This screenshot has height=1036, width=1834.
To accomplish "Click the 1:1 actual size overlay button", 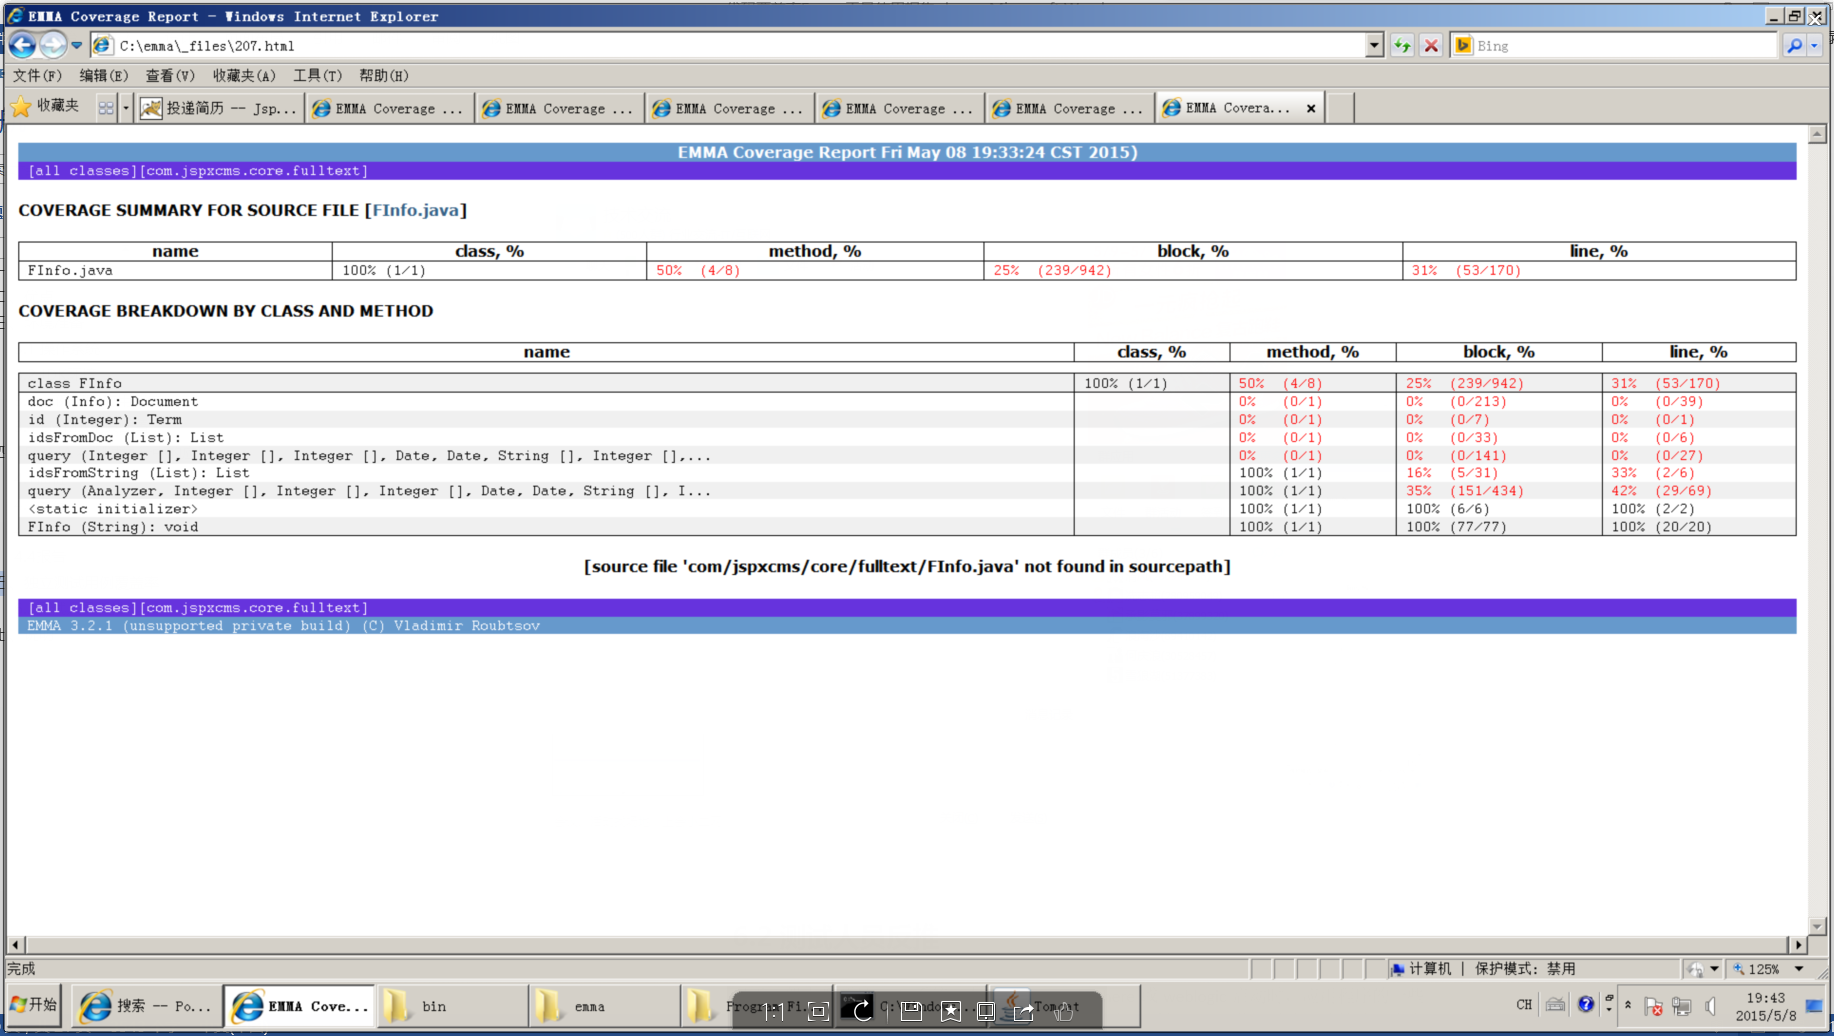I will pyautogui.click(x=774, y=1011).
